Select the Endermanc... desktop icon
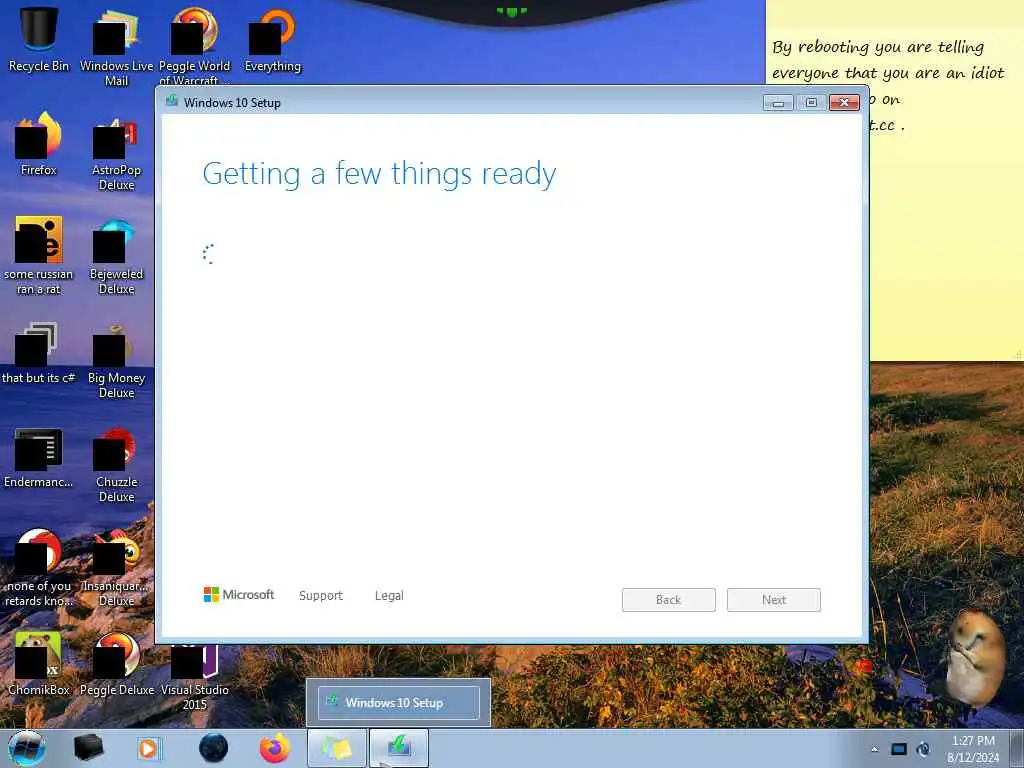Screen dimensions: 1024x768 click(x=39, y=457)
